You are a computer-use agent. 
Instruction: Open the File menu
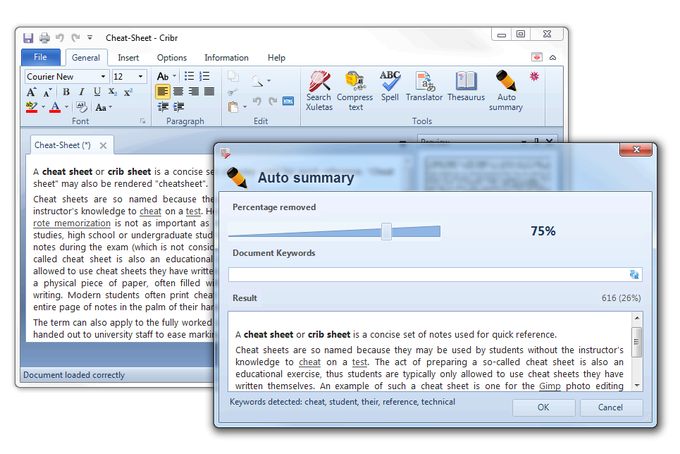pos(41,57)
